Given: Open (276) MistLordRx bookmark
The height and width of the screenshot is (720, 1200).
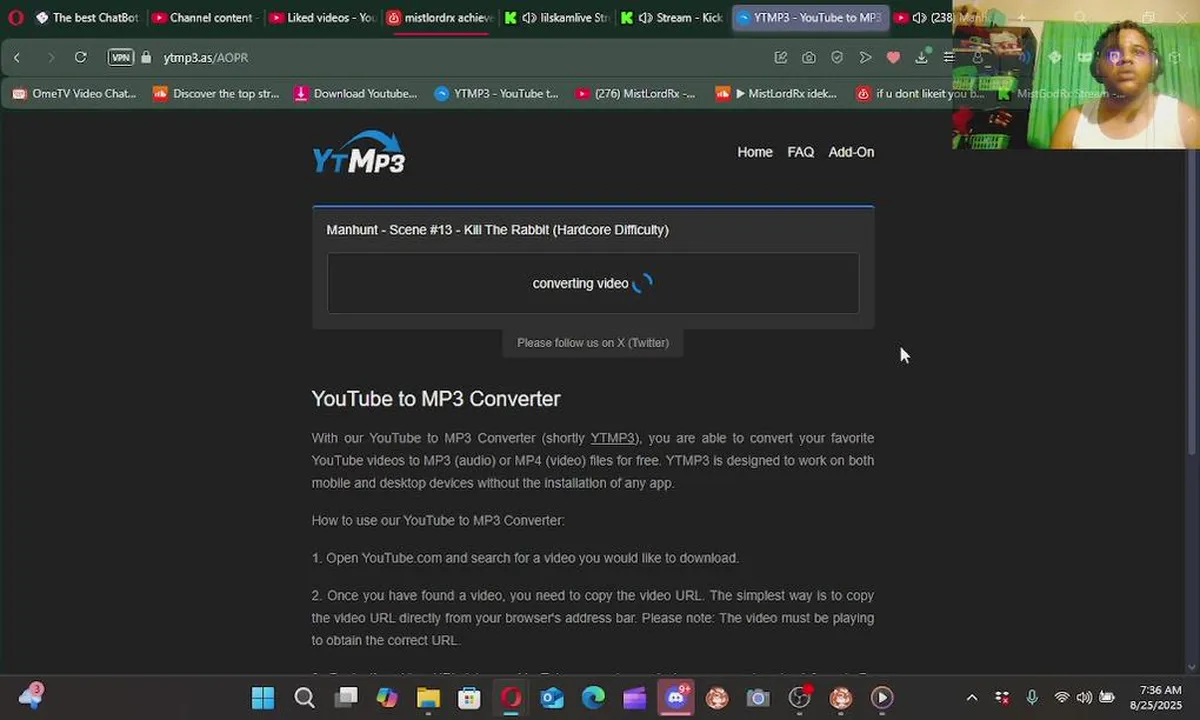Looking at the screenshot, I should point(636,94).
